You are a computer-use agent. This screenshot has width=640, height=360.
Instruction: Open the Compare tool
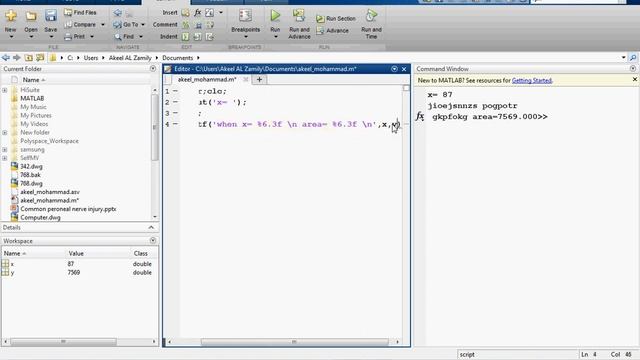[x=80, y=24]
